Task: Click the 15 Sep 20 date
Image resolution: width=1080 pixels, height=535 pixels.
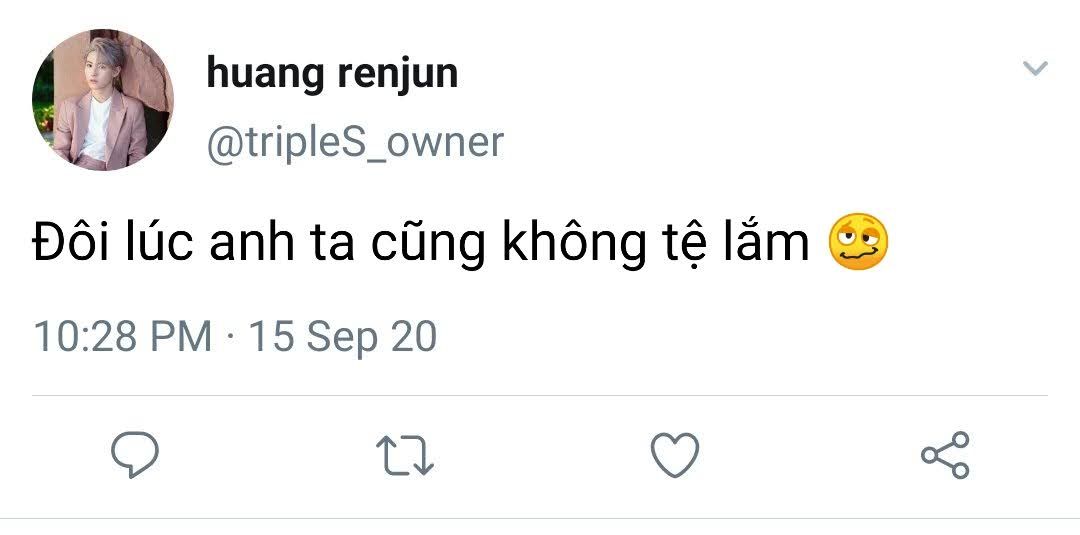Action: [342, 337]
